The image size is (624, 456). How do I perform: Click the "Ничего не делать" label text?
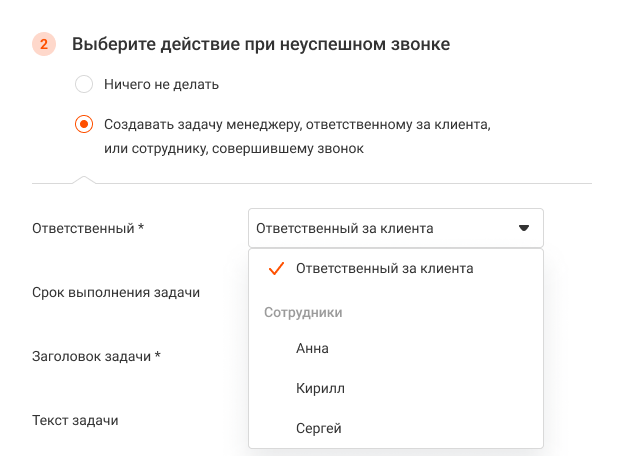[x=161, y=84]
